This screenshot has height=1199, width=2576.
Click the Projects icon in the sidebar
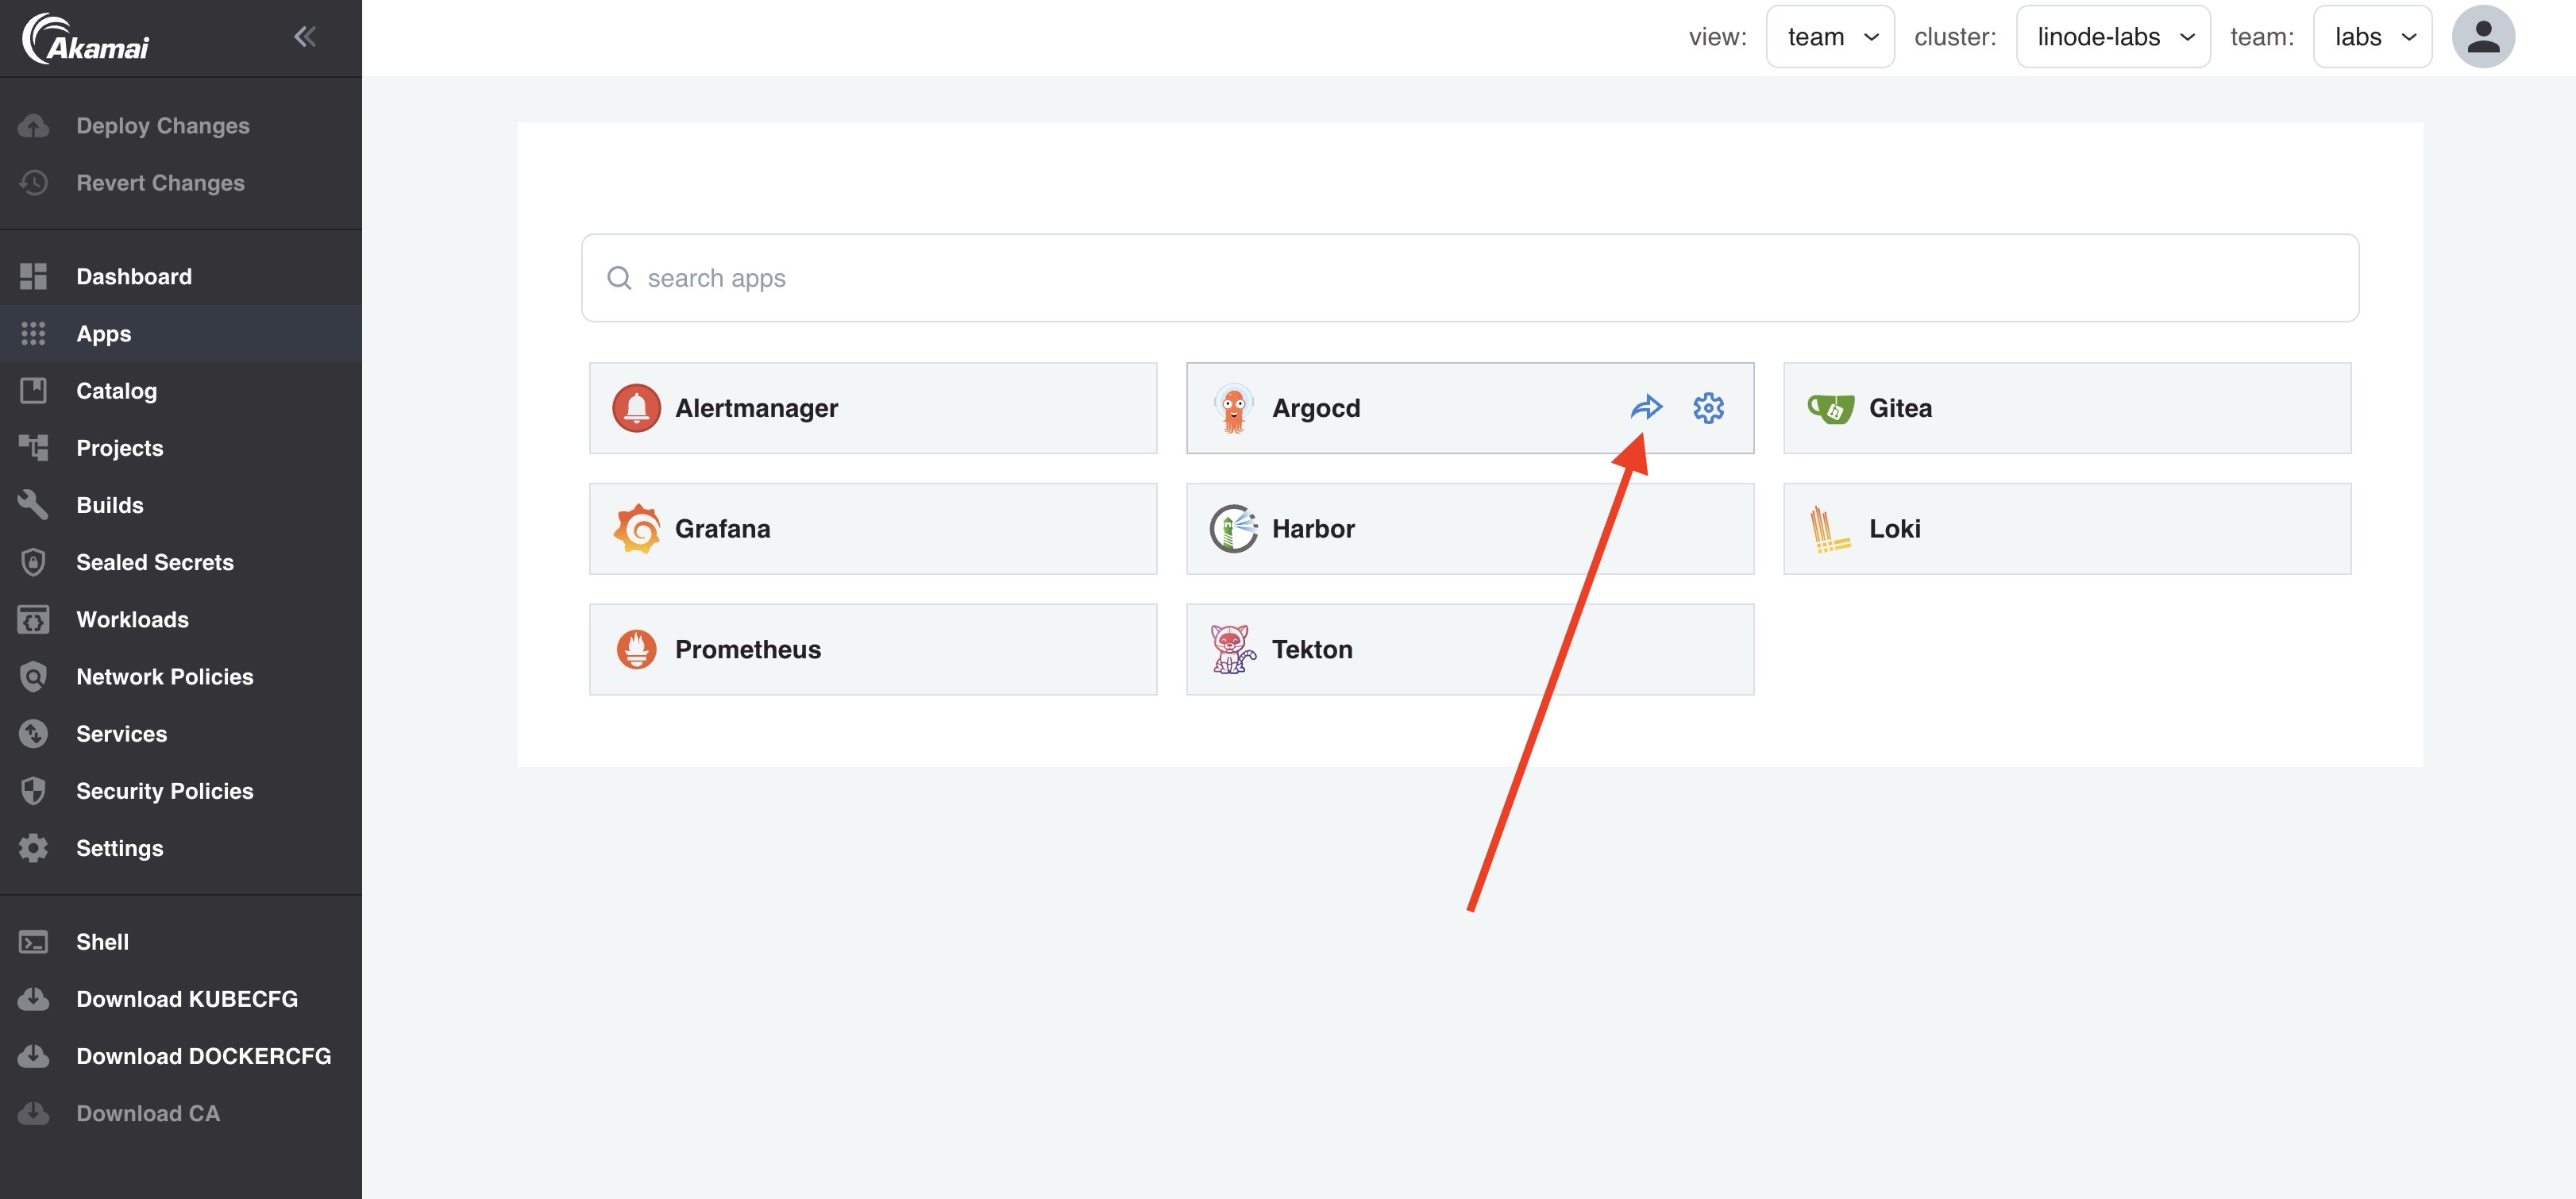[33, 448]
